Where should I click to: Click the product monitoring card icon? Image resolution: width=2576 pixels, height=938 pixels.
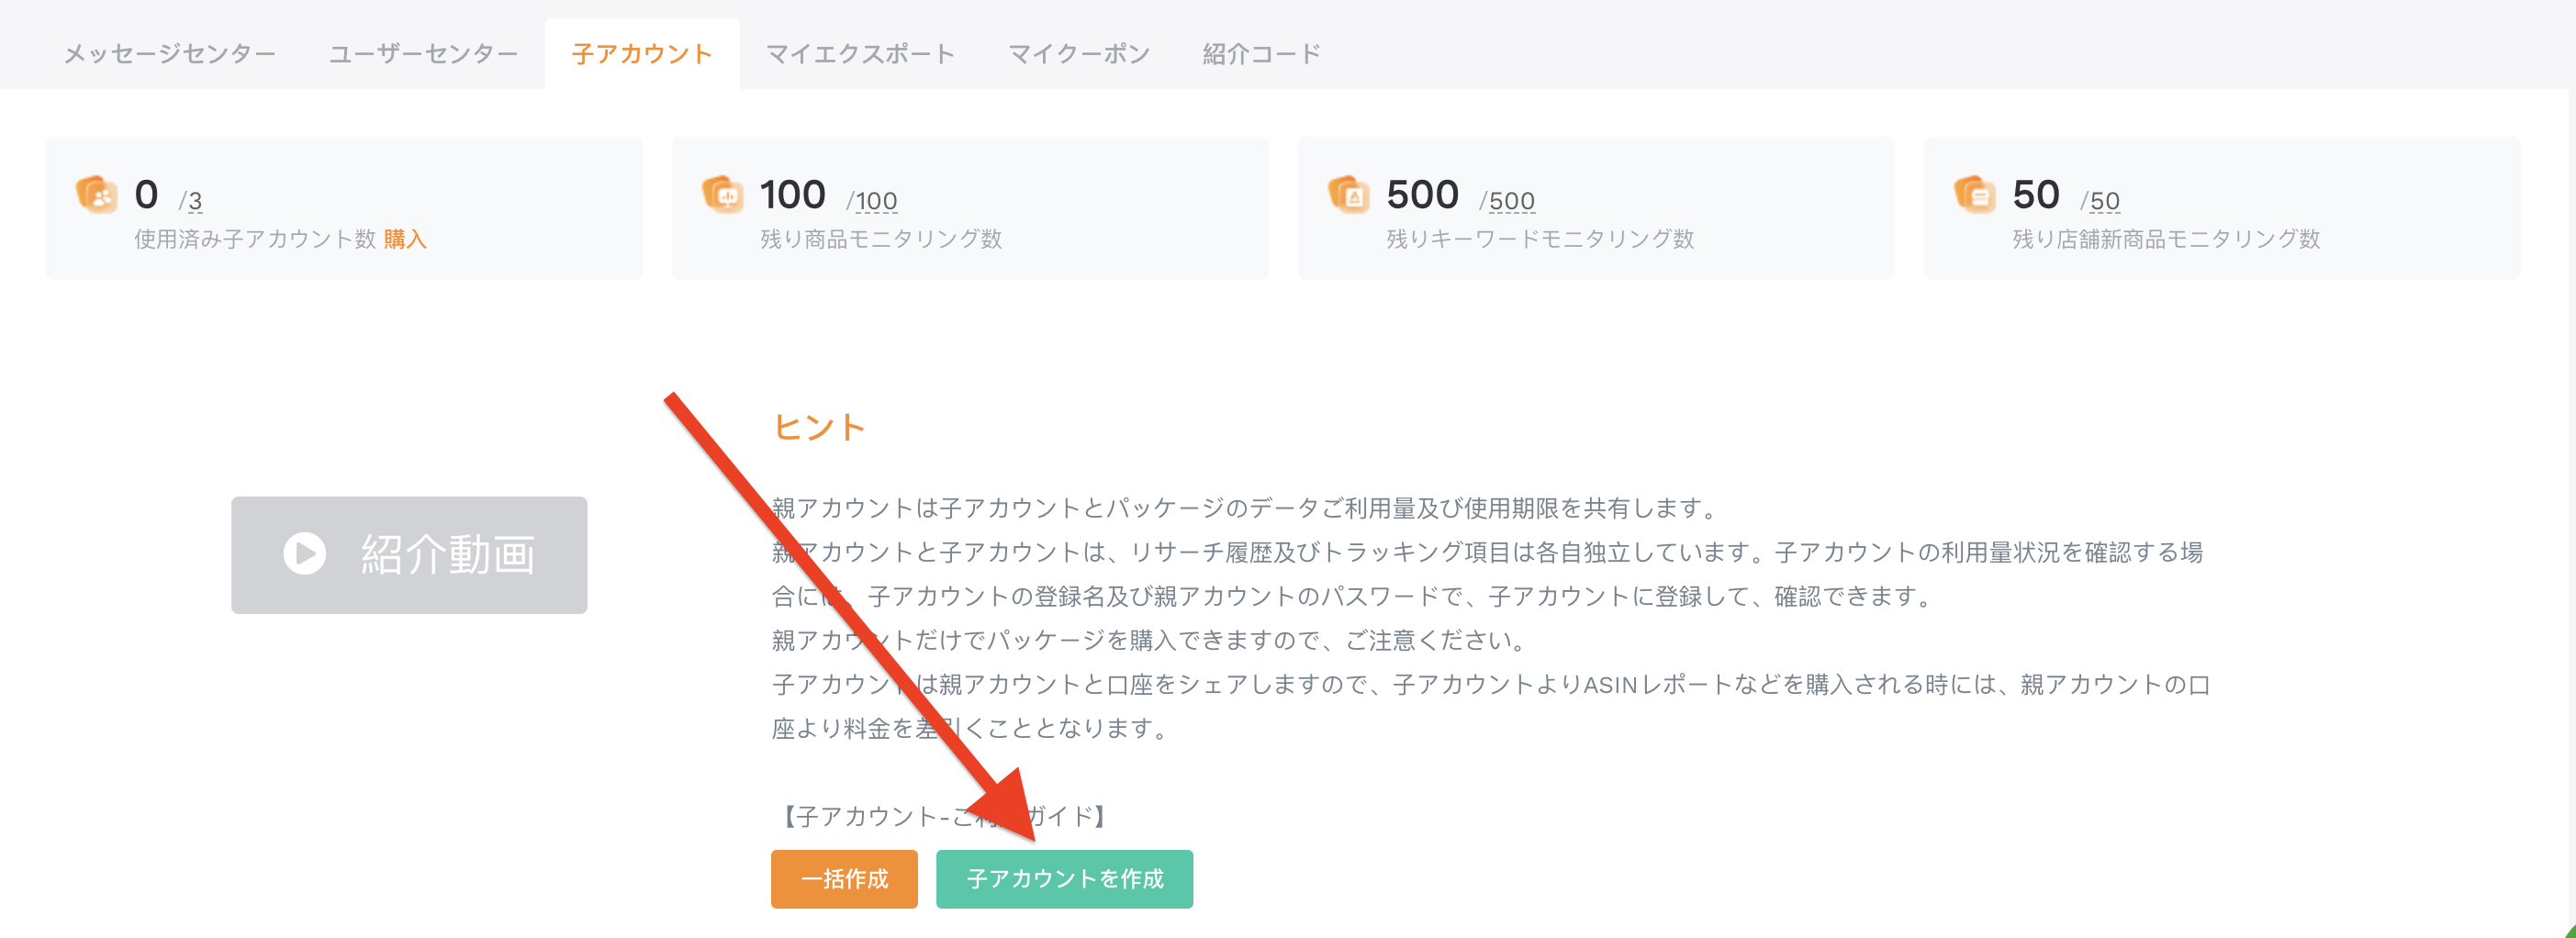pyautogui.click(x=722, y=194)
